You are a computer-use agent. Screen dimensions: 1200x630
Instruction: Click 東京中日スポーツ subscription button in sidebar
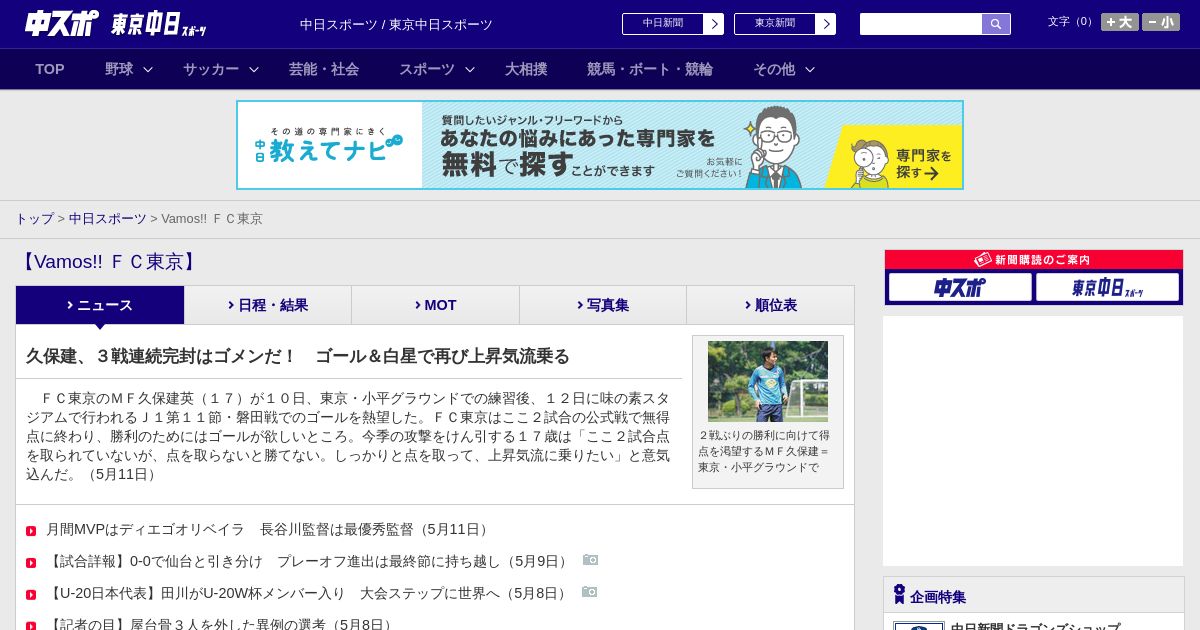(1107, 287)
